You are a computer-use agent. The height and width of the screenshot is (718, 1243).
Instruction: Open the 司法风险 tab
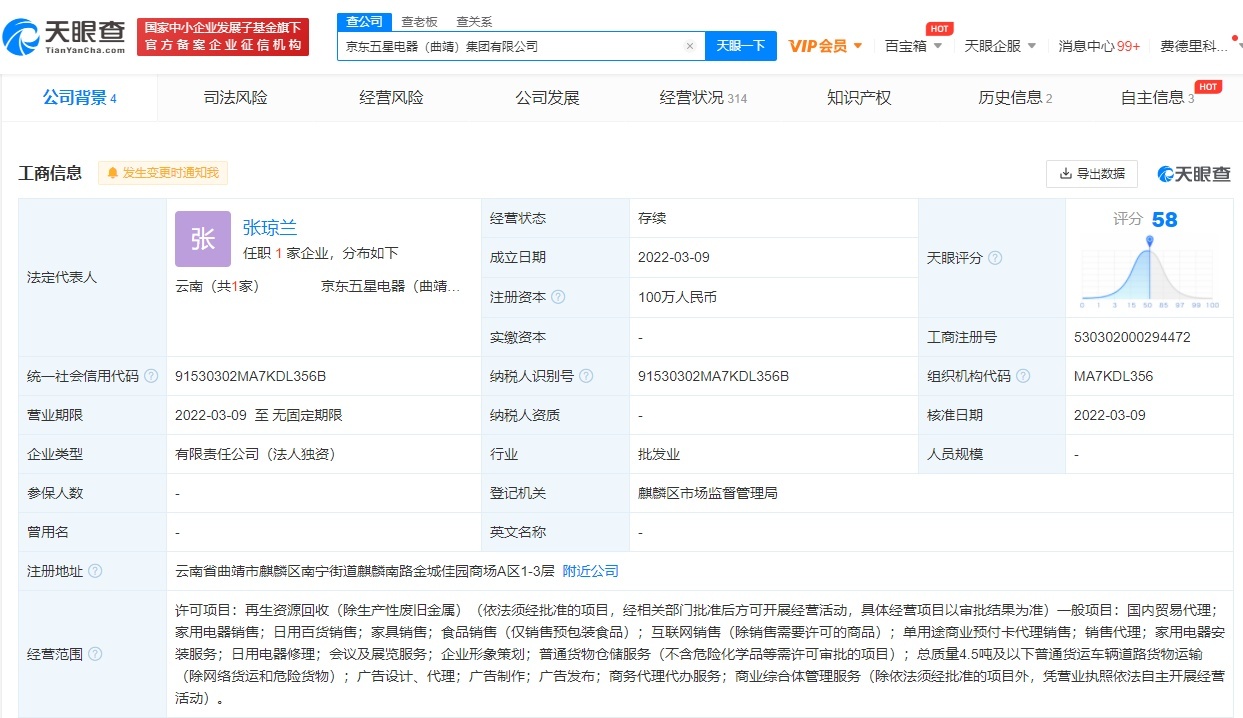(x=235, y=98)
